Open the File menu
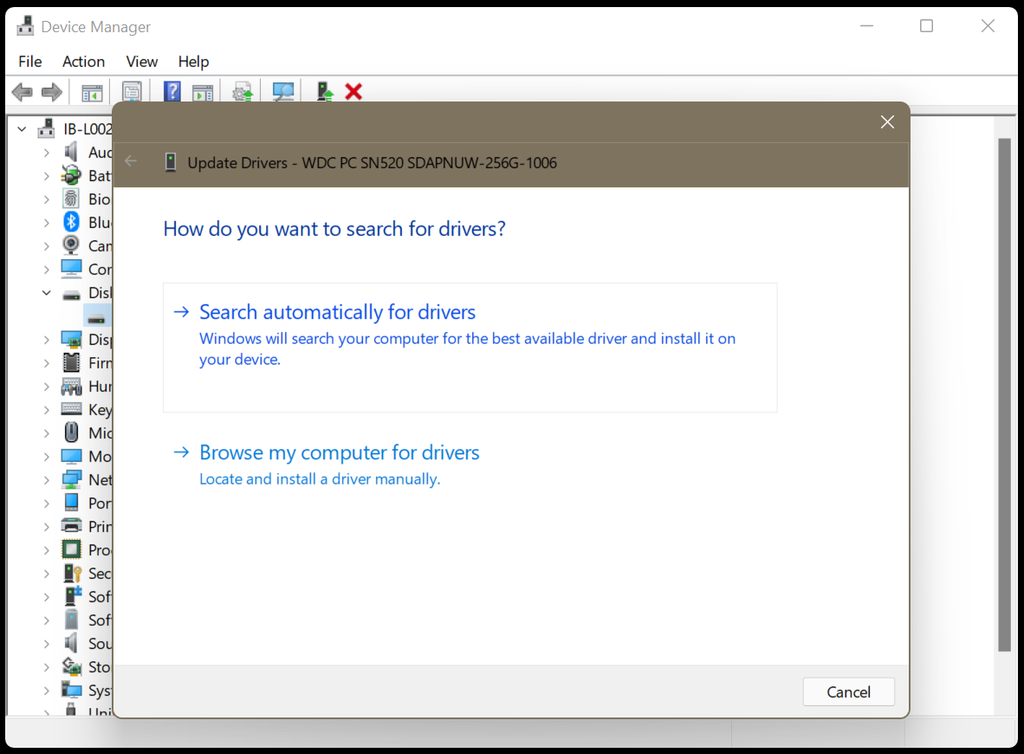This screenshot has height=754, width=1024. 30,61
